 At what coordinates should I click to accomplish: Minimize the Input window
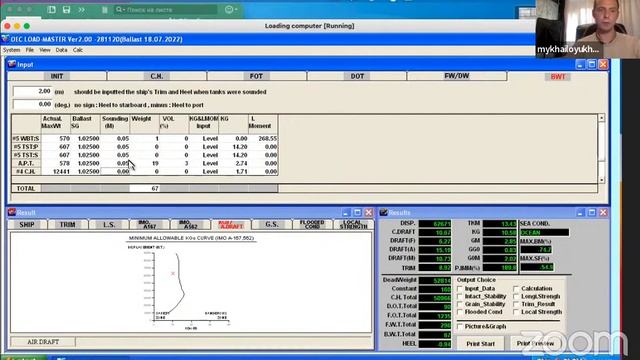point(580,64)
